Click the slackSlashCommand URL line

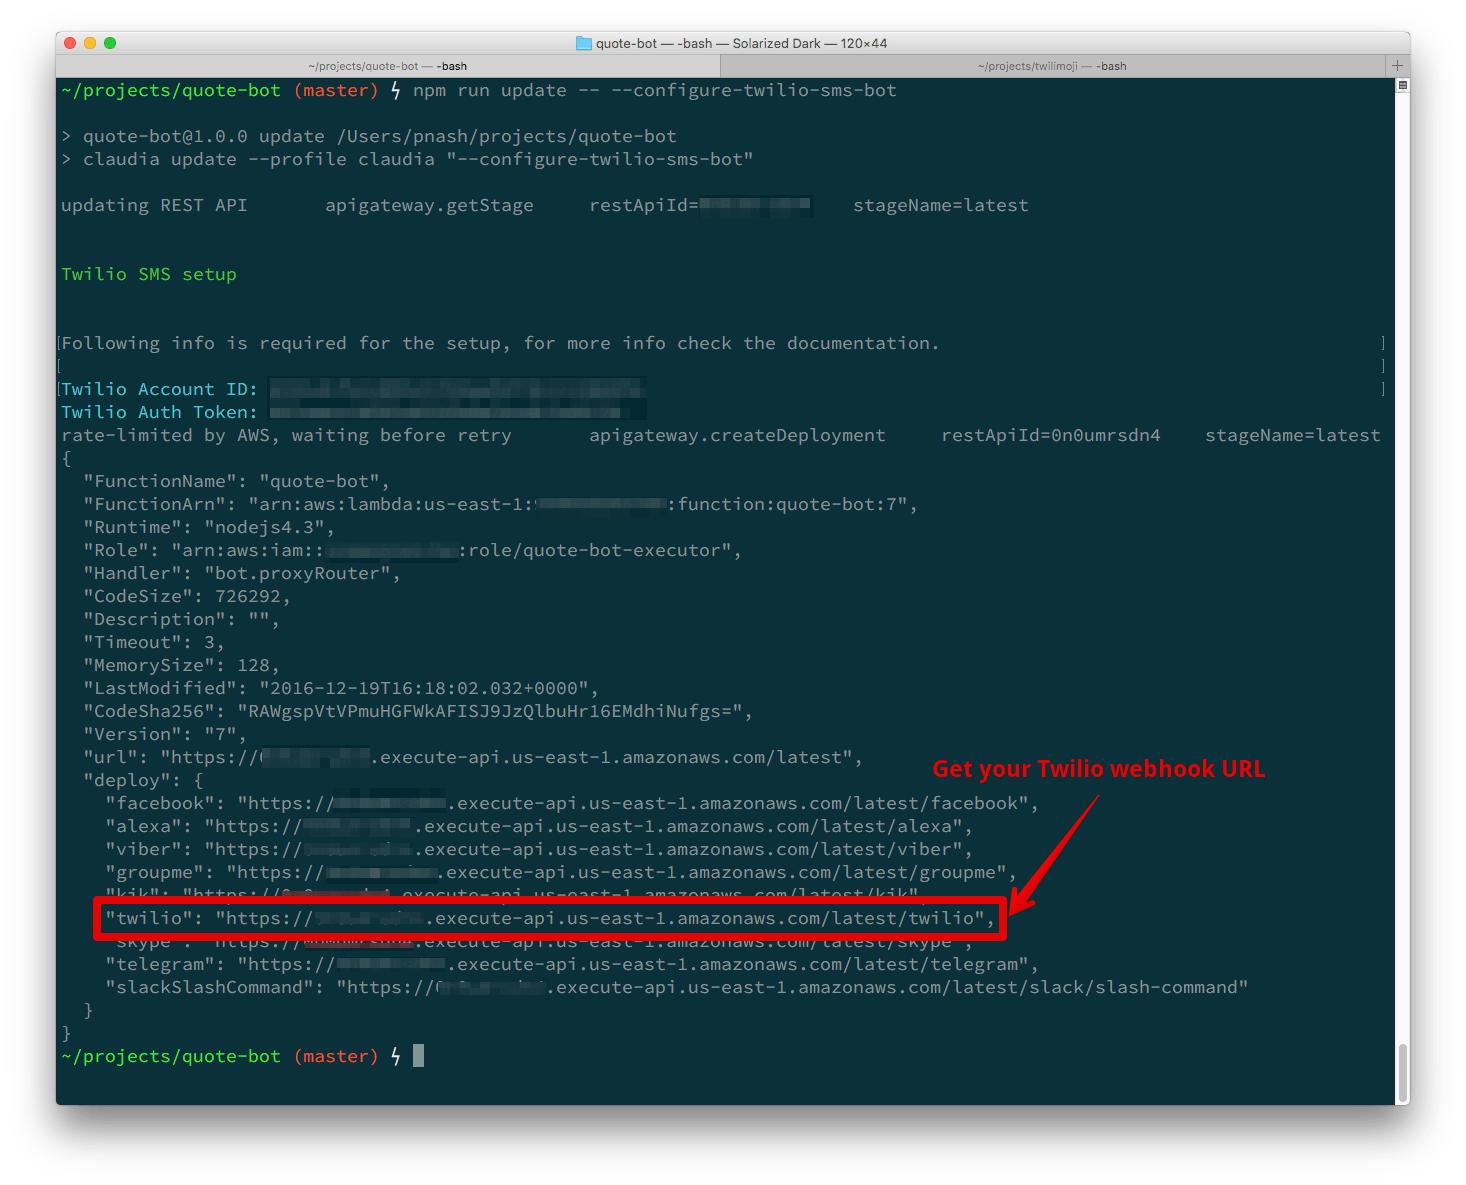tap(677, 987)
